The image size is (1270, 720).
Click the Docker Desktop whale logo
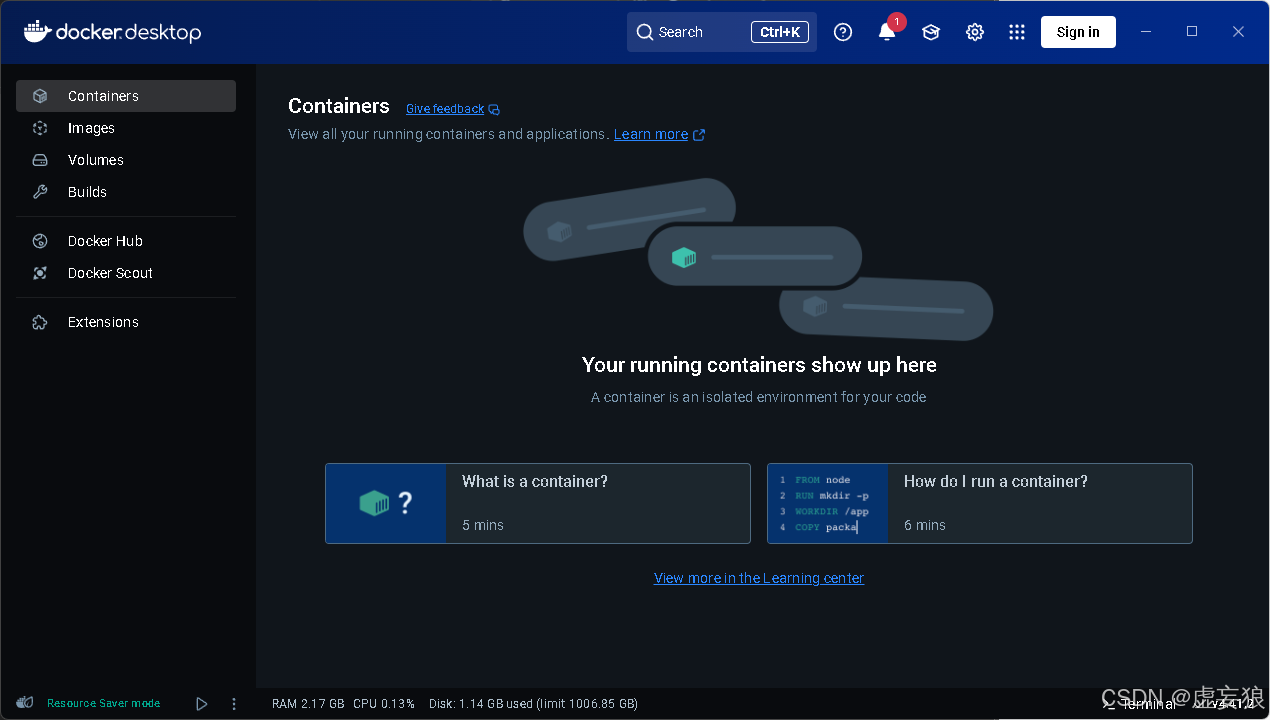pos(37,31)
